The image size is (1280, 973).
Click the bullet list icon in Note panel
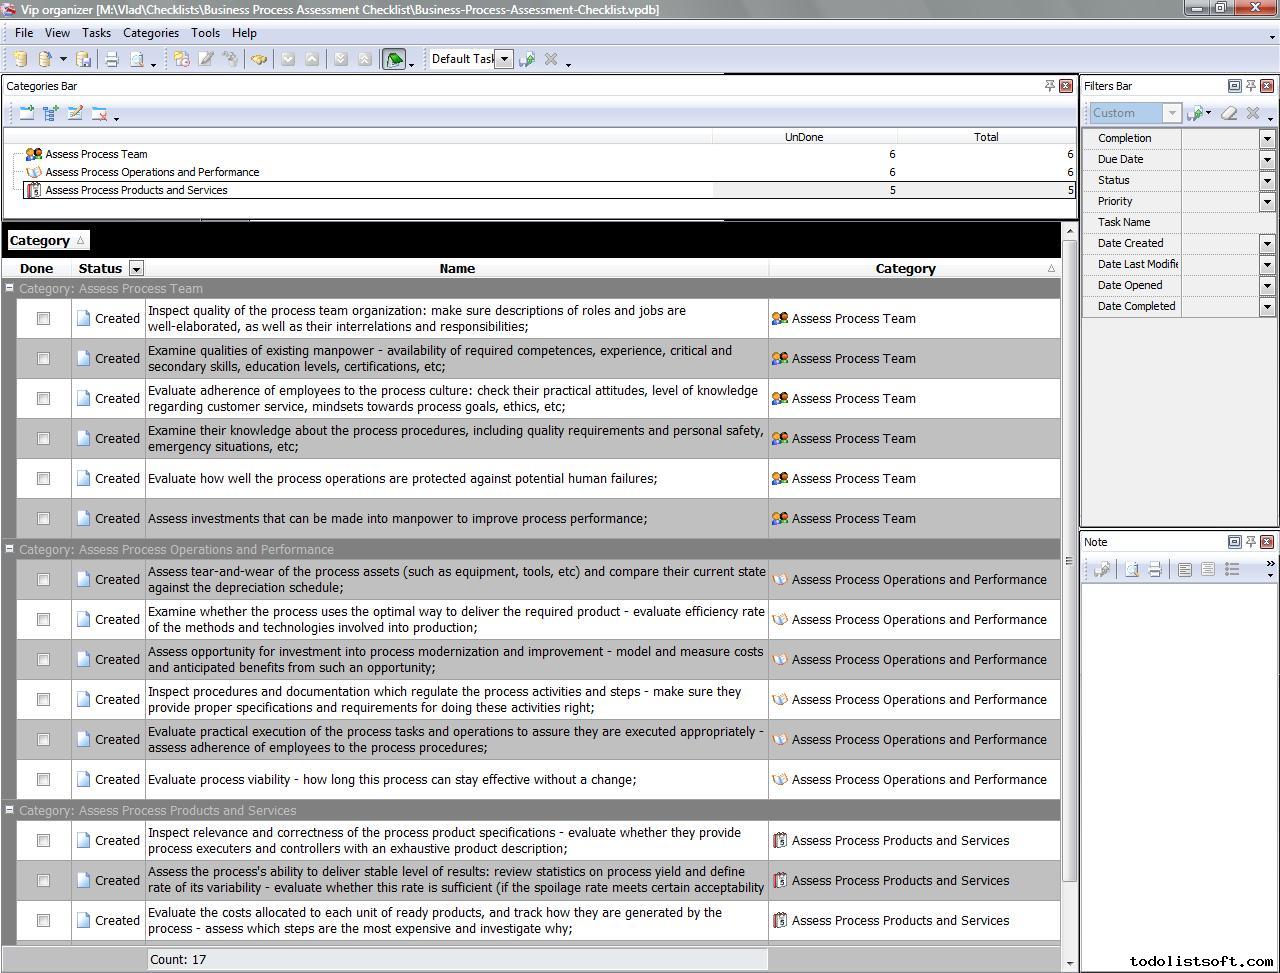[x=1232, y=569]
